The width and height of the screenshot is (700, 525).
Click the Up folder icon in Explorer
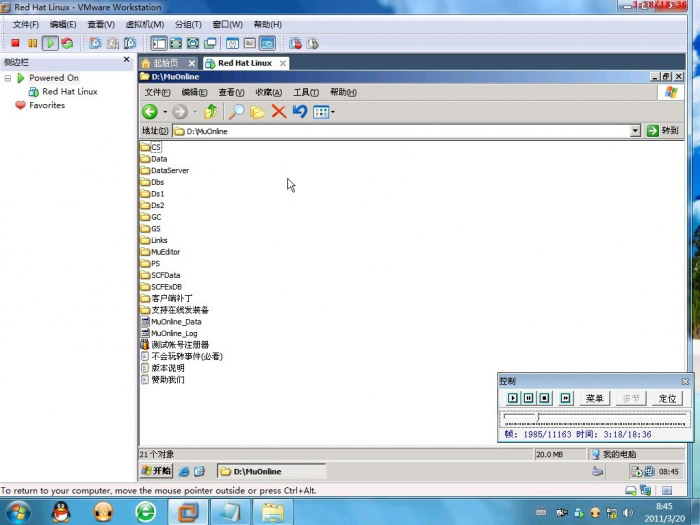click(x=210, y=112)
